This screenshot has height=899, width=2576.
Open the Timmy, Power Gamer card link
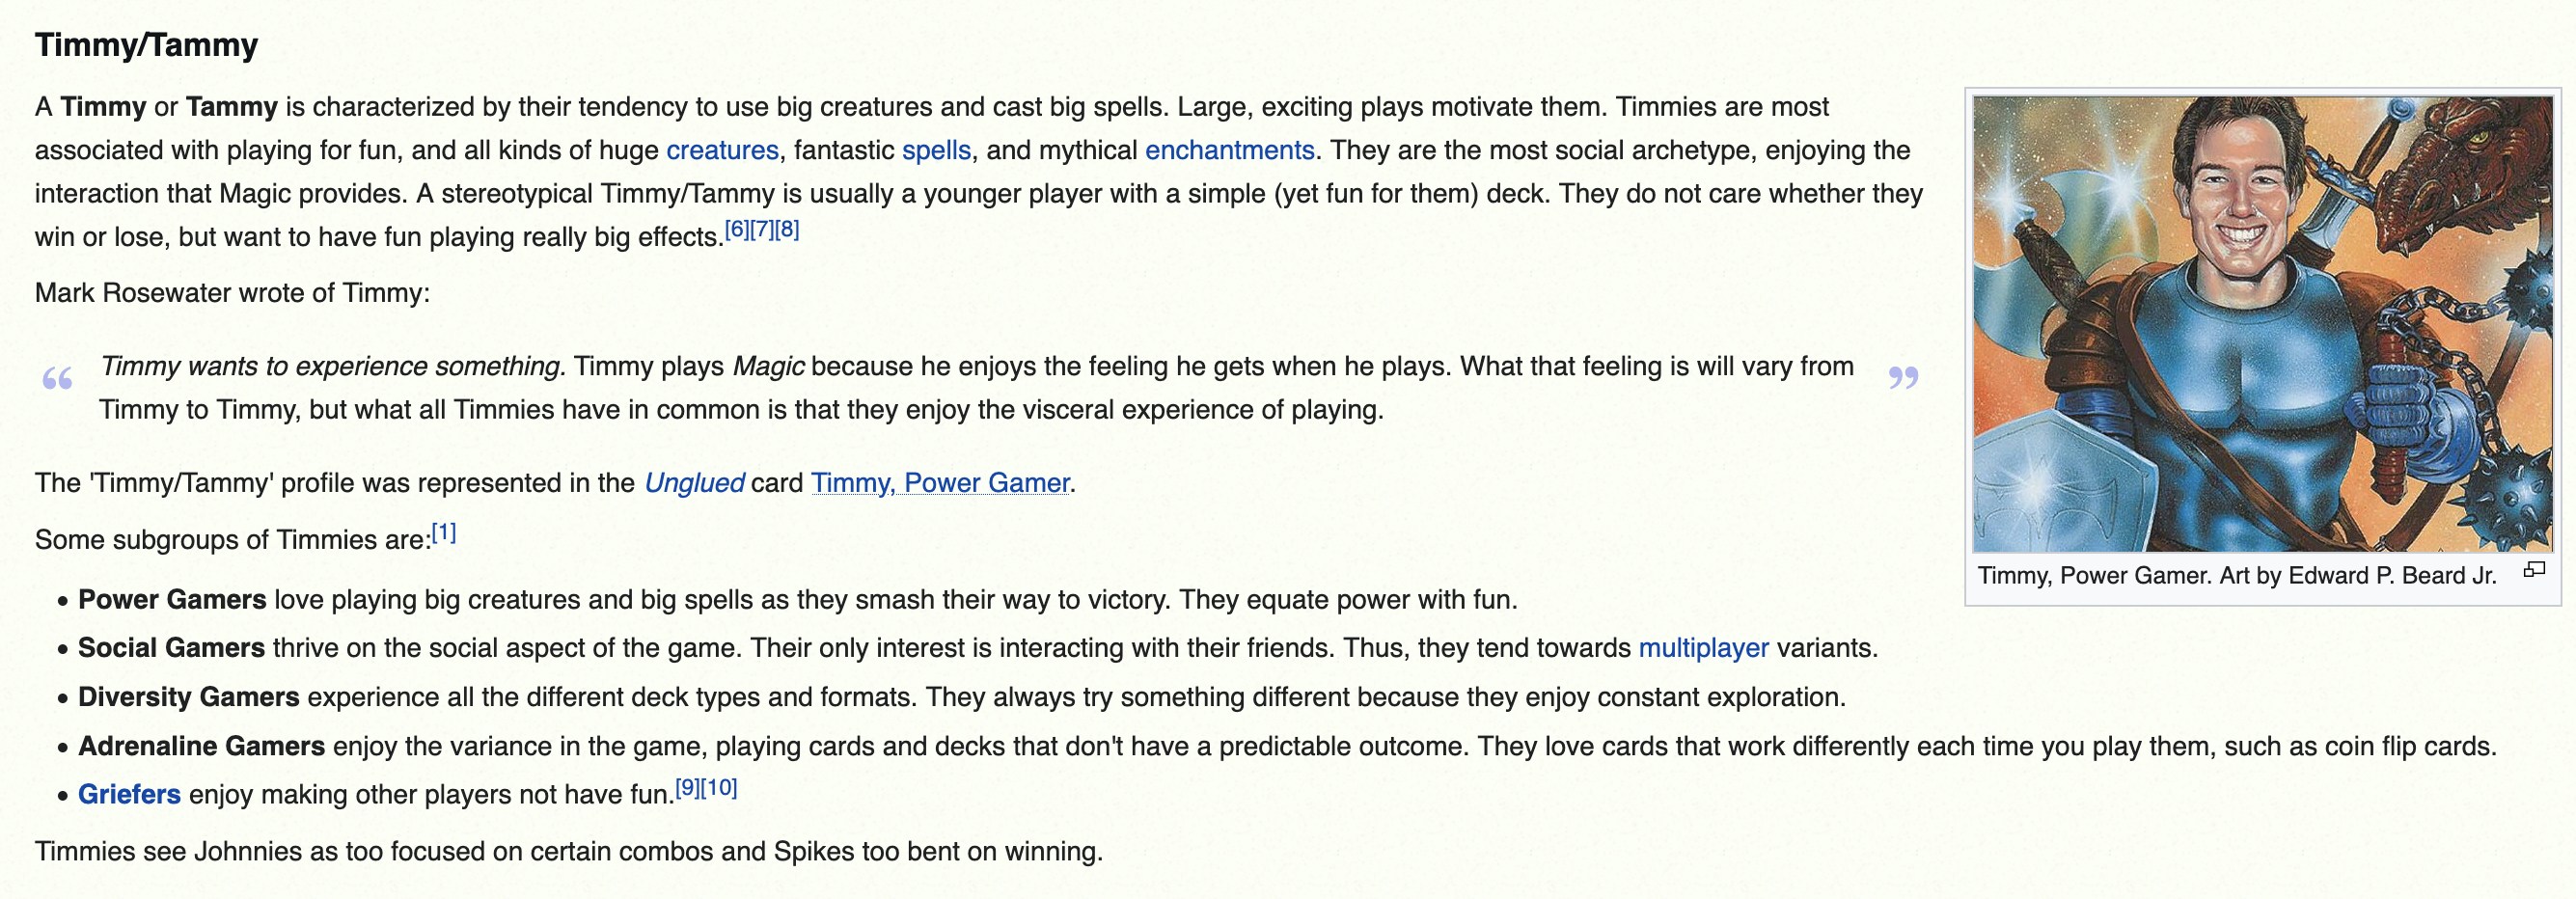coord(940,483)
